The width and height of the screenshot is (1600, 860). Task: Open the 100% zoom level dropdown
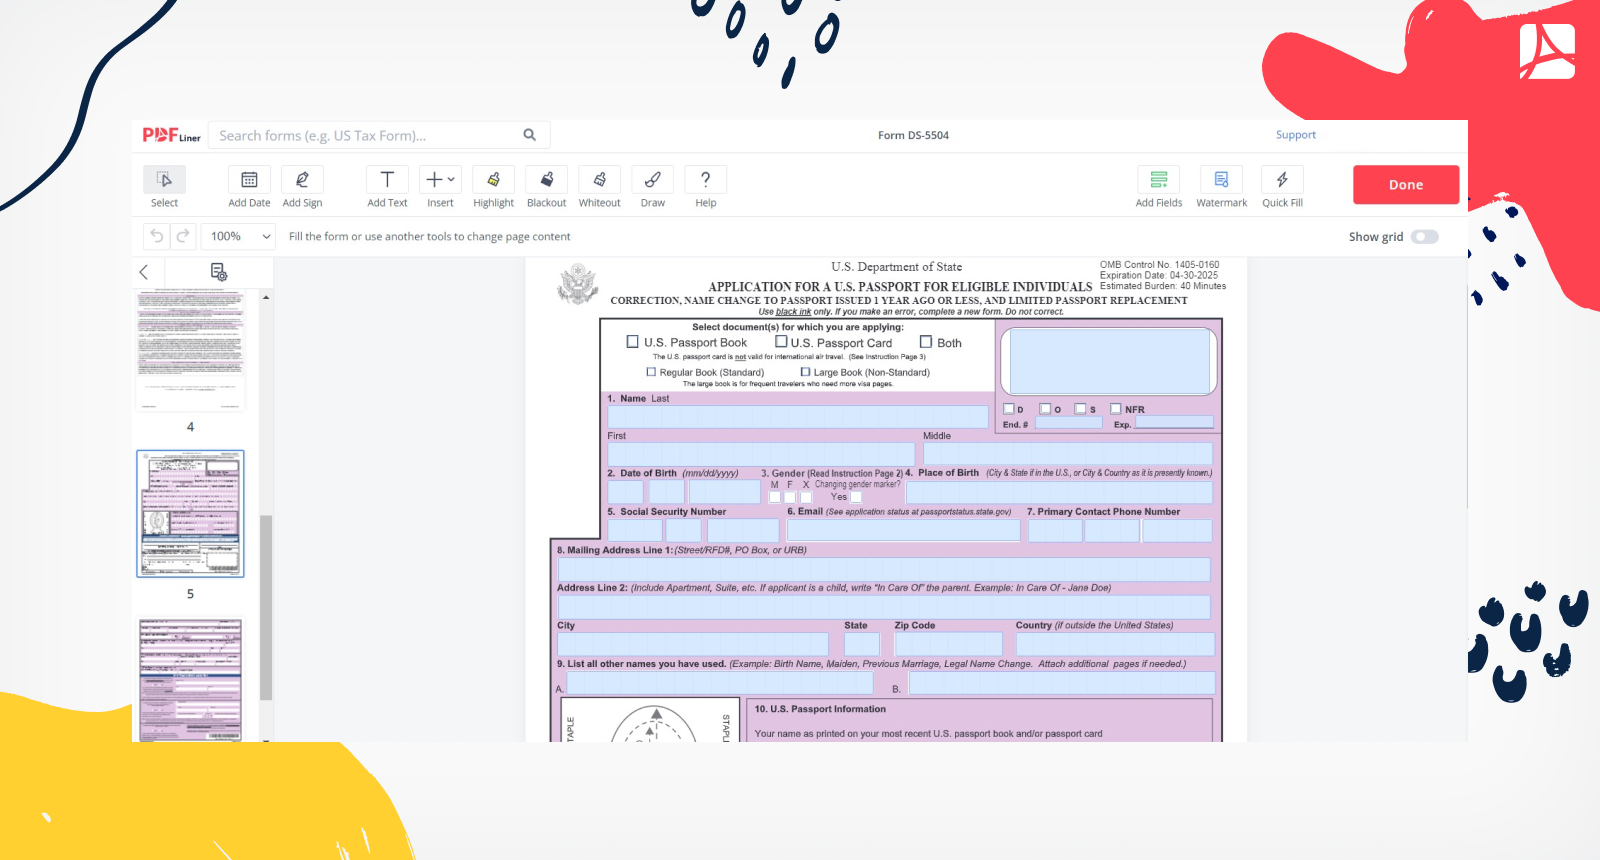[238, 237]
